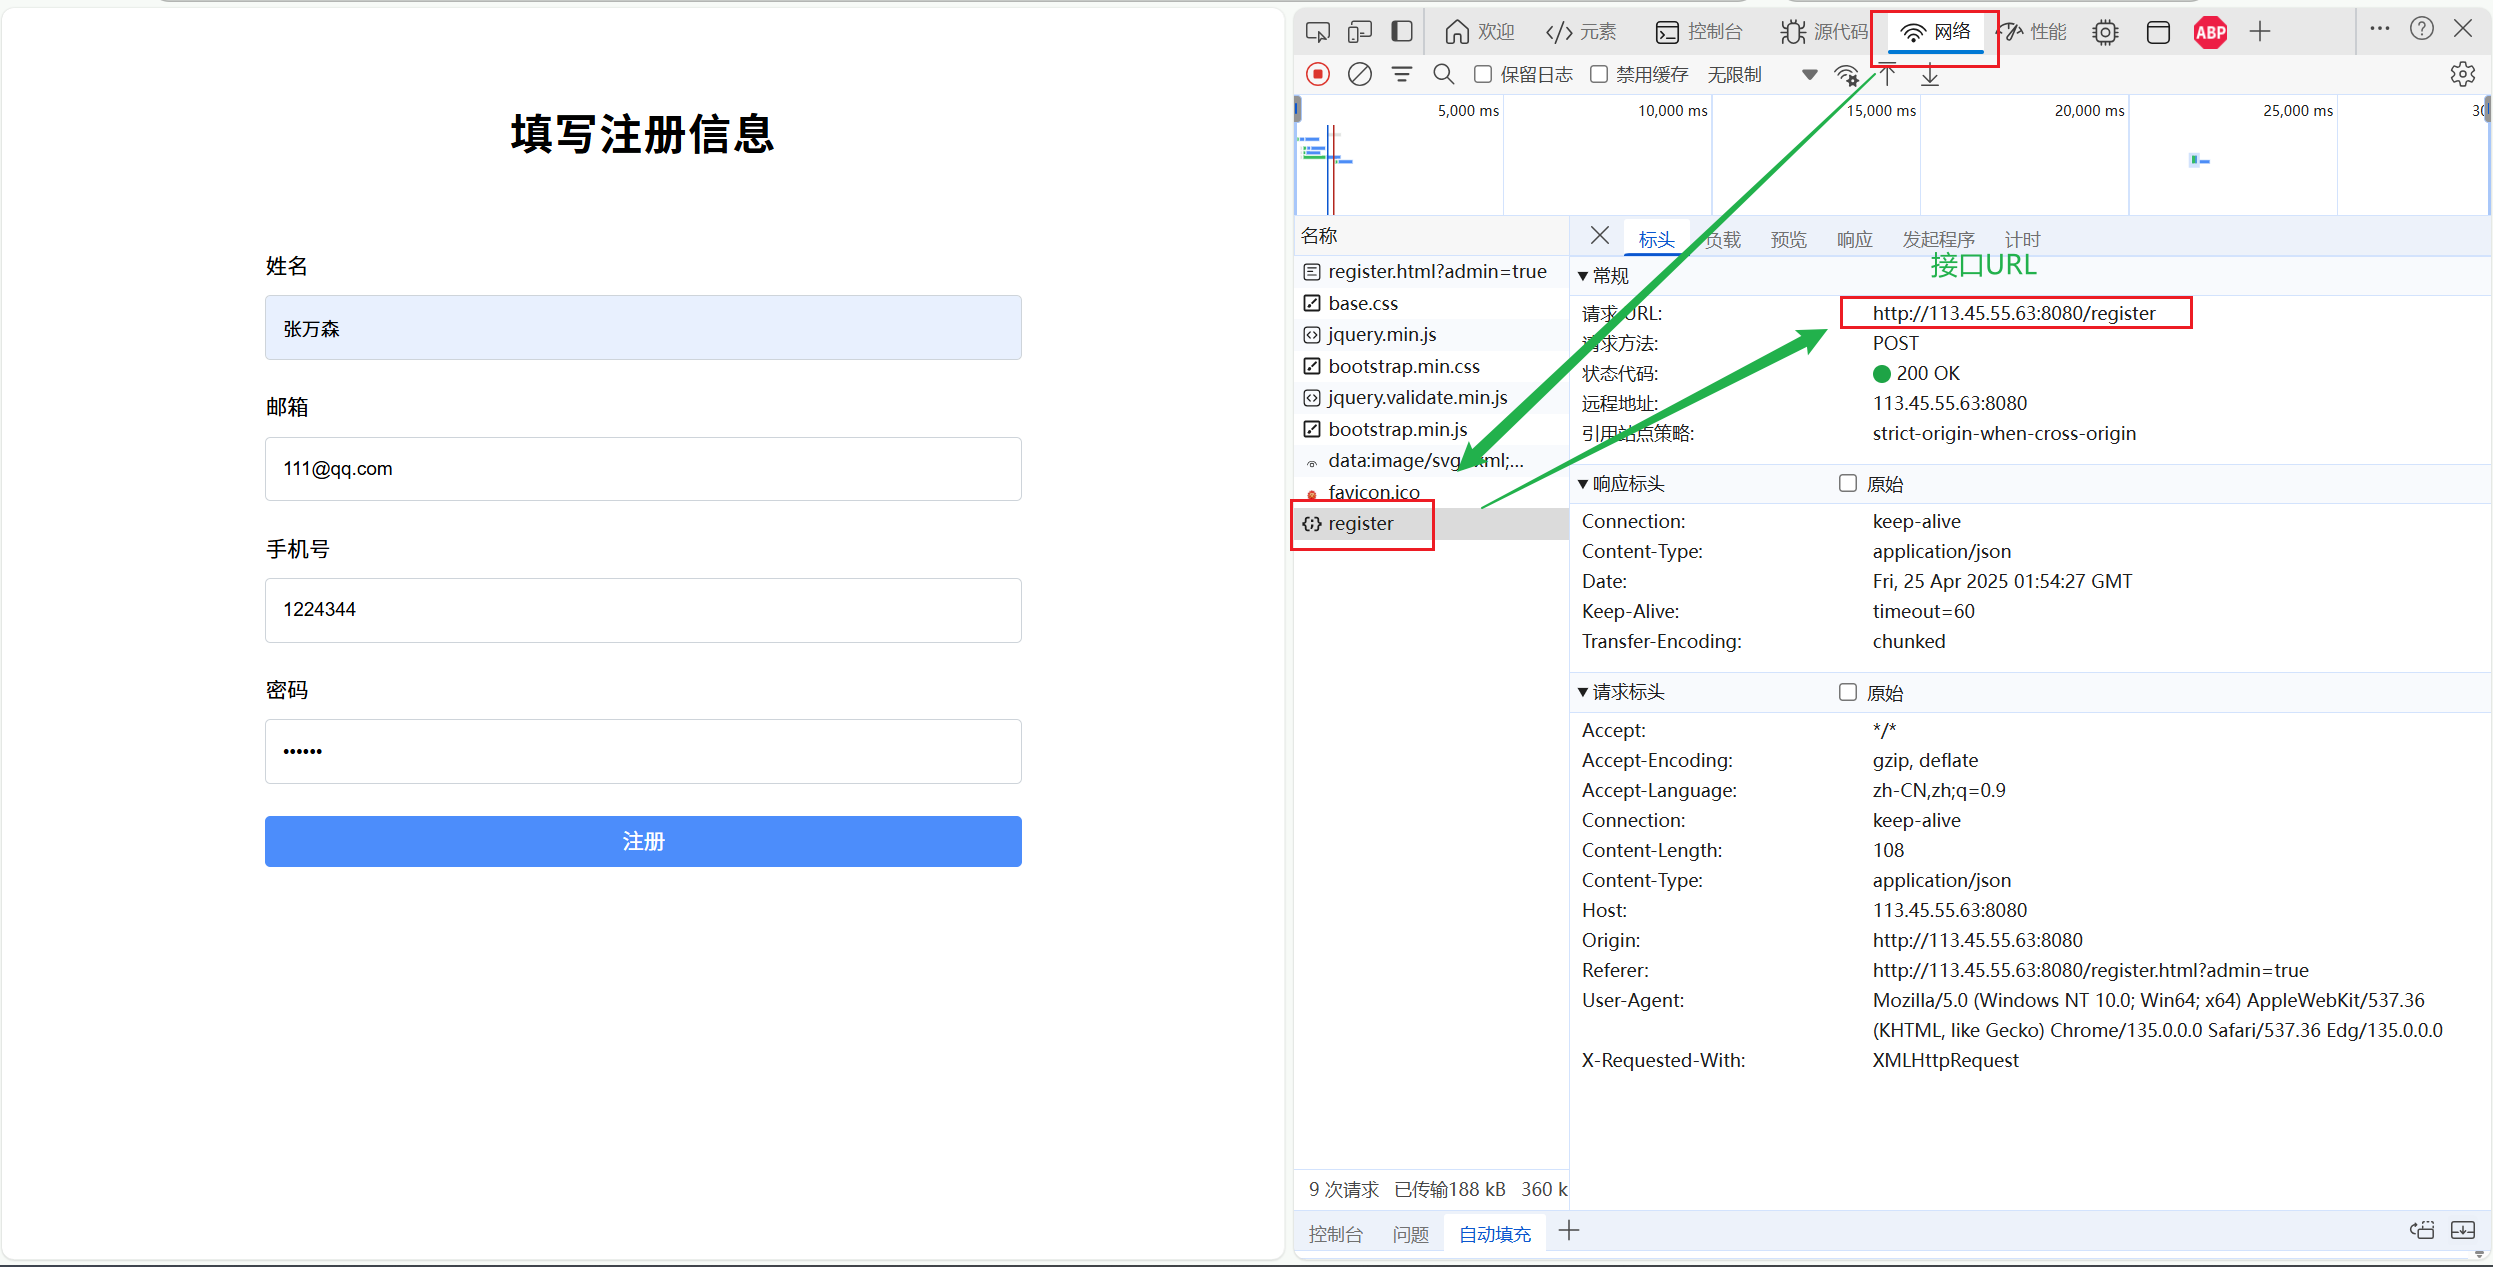Open the 控制台 tab in DevTools

click(x=1699, y=32)
